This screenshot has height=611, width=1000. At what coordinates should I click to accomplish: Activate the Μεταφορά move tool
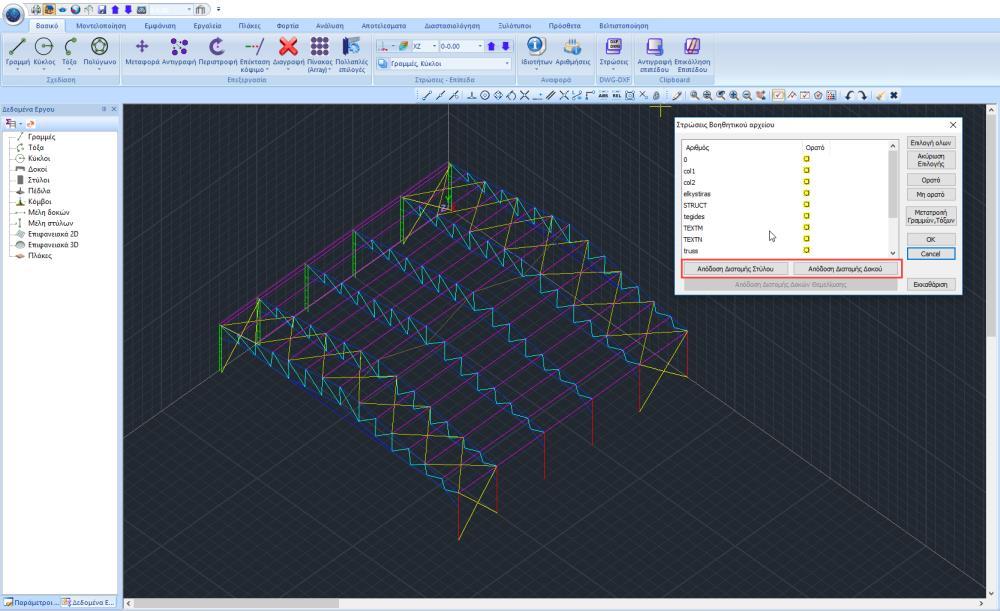point(142,52)
